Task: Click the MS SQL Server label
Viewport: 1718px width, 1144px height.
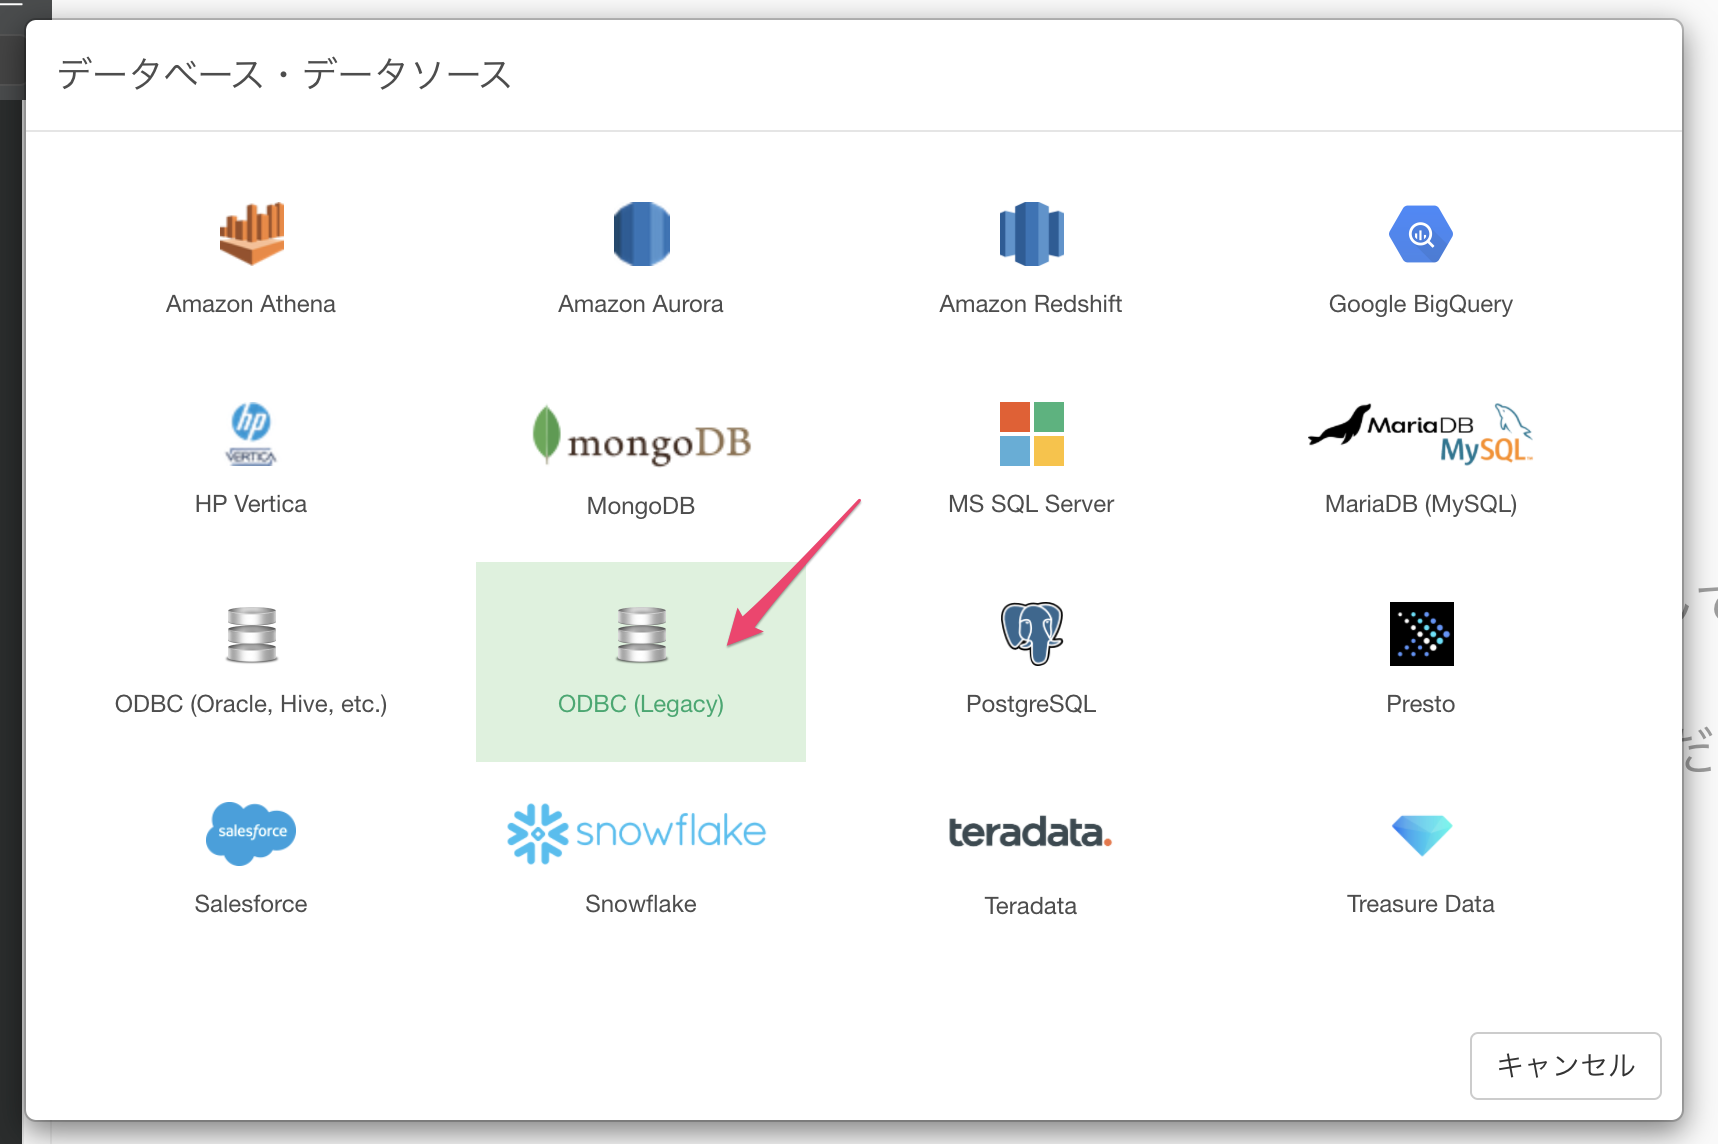Action: [x=1031, y=504]
